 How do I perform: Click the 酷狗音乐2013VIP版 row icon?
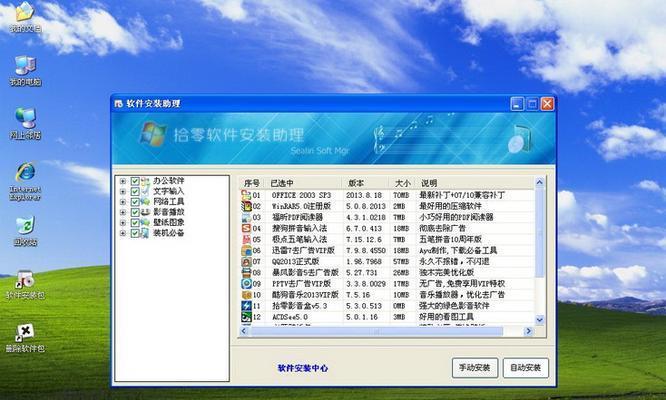click(x=246, y=294)
